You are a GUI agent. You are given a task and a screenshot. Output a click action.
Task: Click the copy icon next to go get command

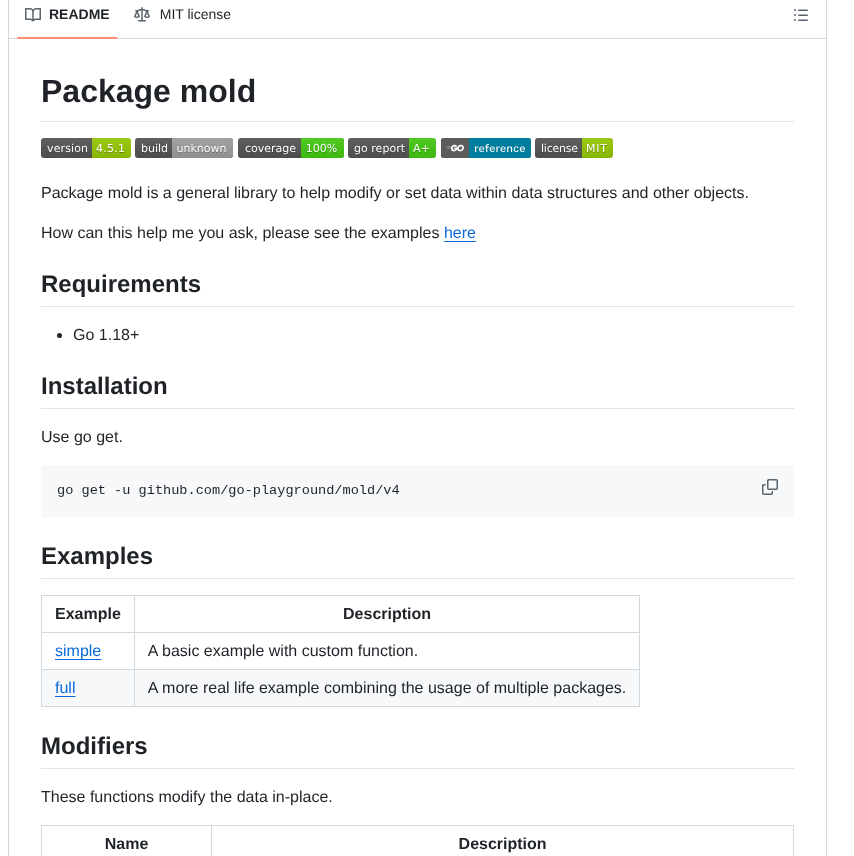coord(769,487)
